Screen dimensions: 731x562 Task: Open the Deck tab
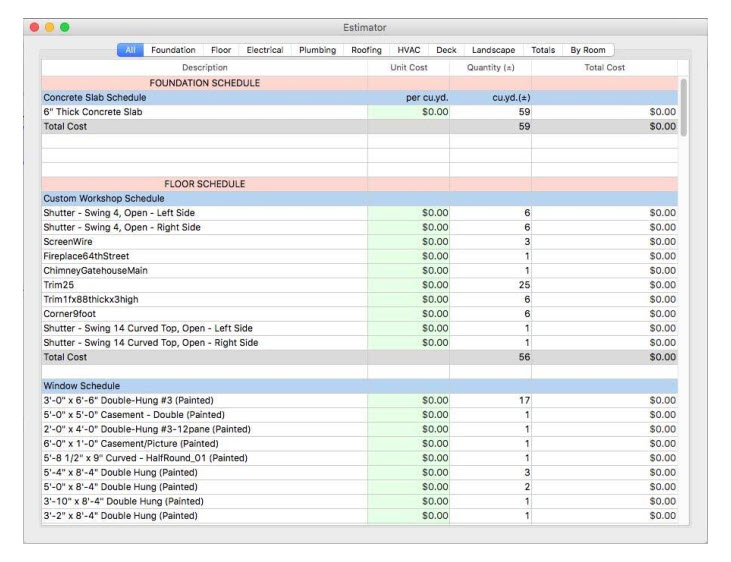coord(446,50)
